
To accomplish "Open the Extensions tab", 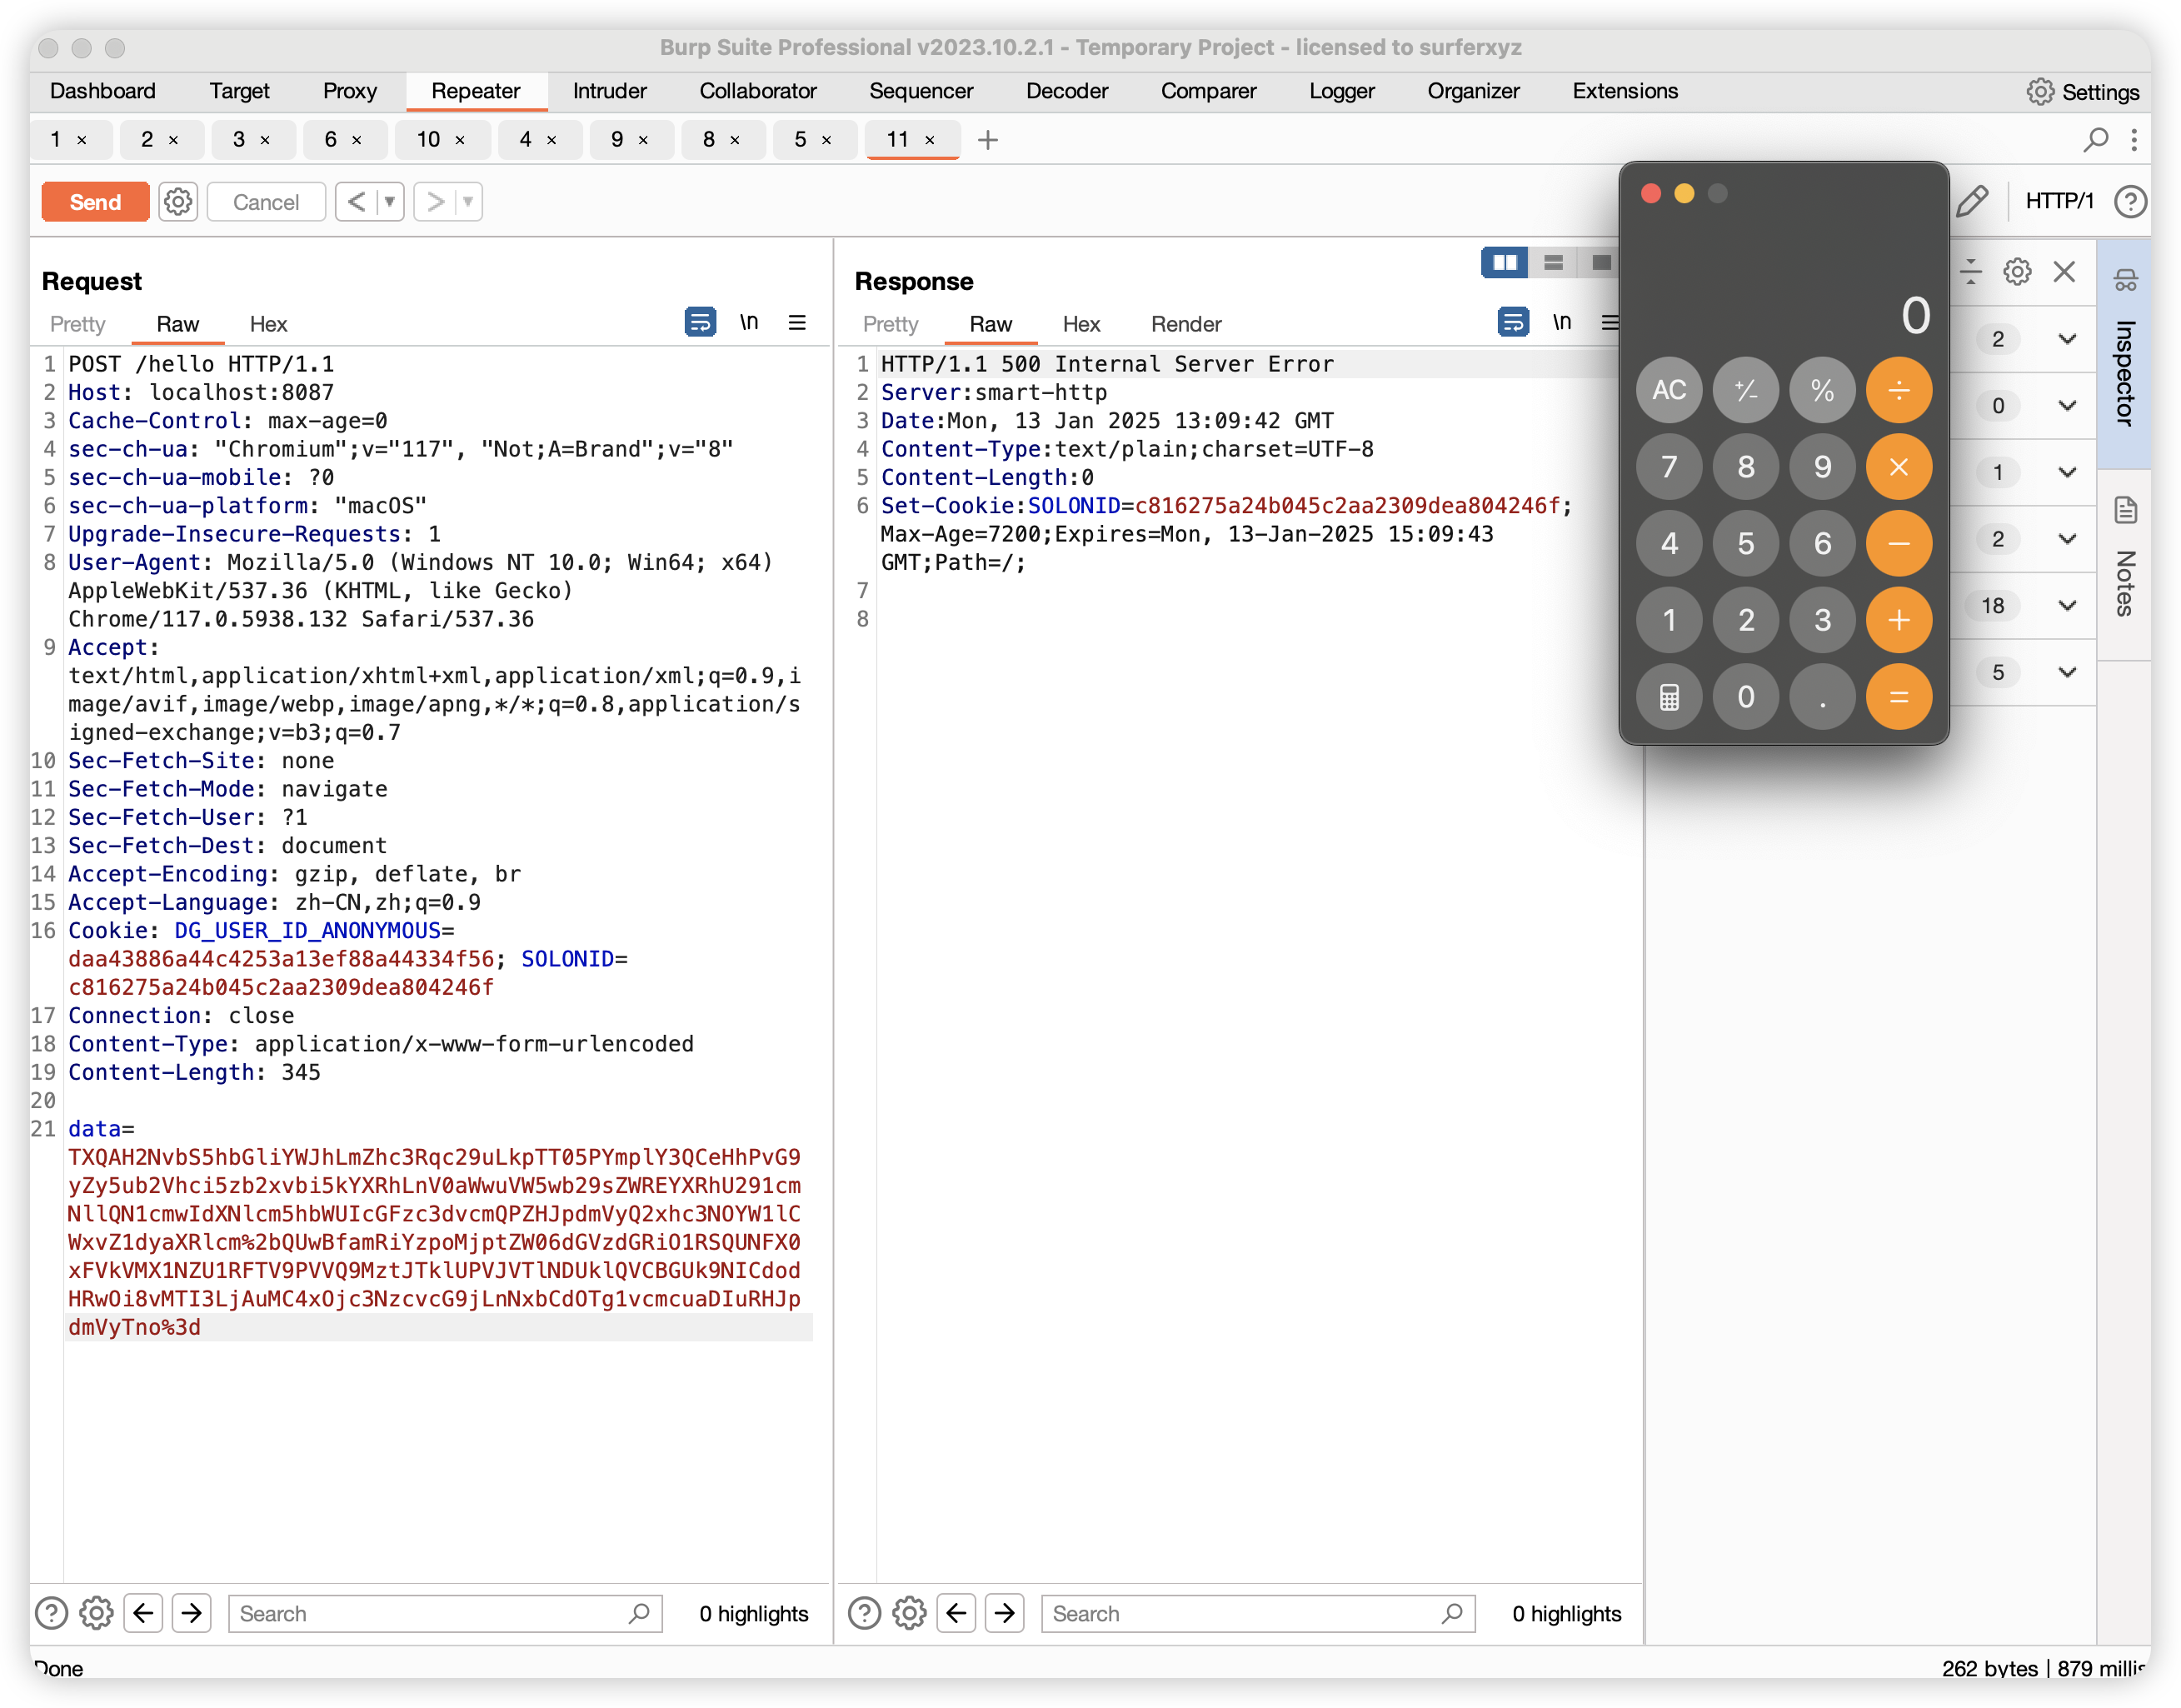I will point(1625,91).
